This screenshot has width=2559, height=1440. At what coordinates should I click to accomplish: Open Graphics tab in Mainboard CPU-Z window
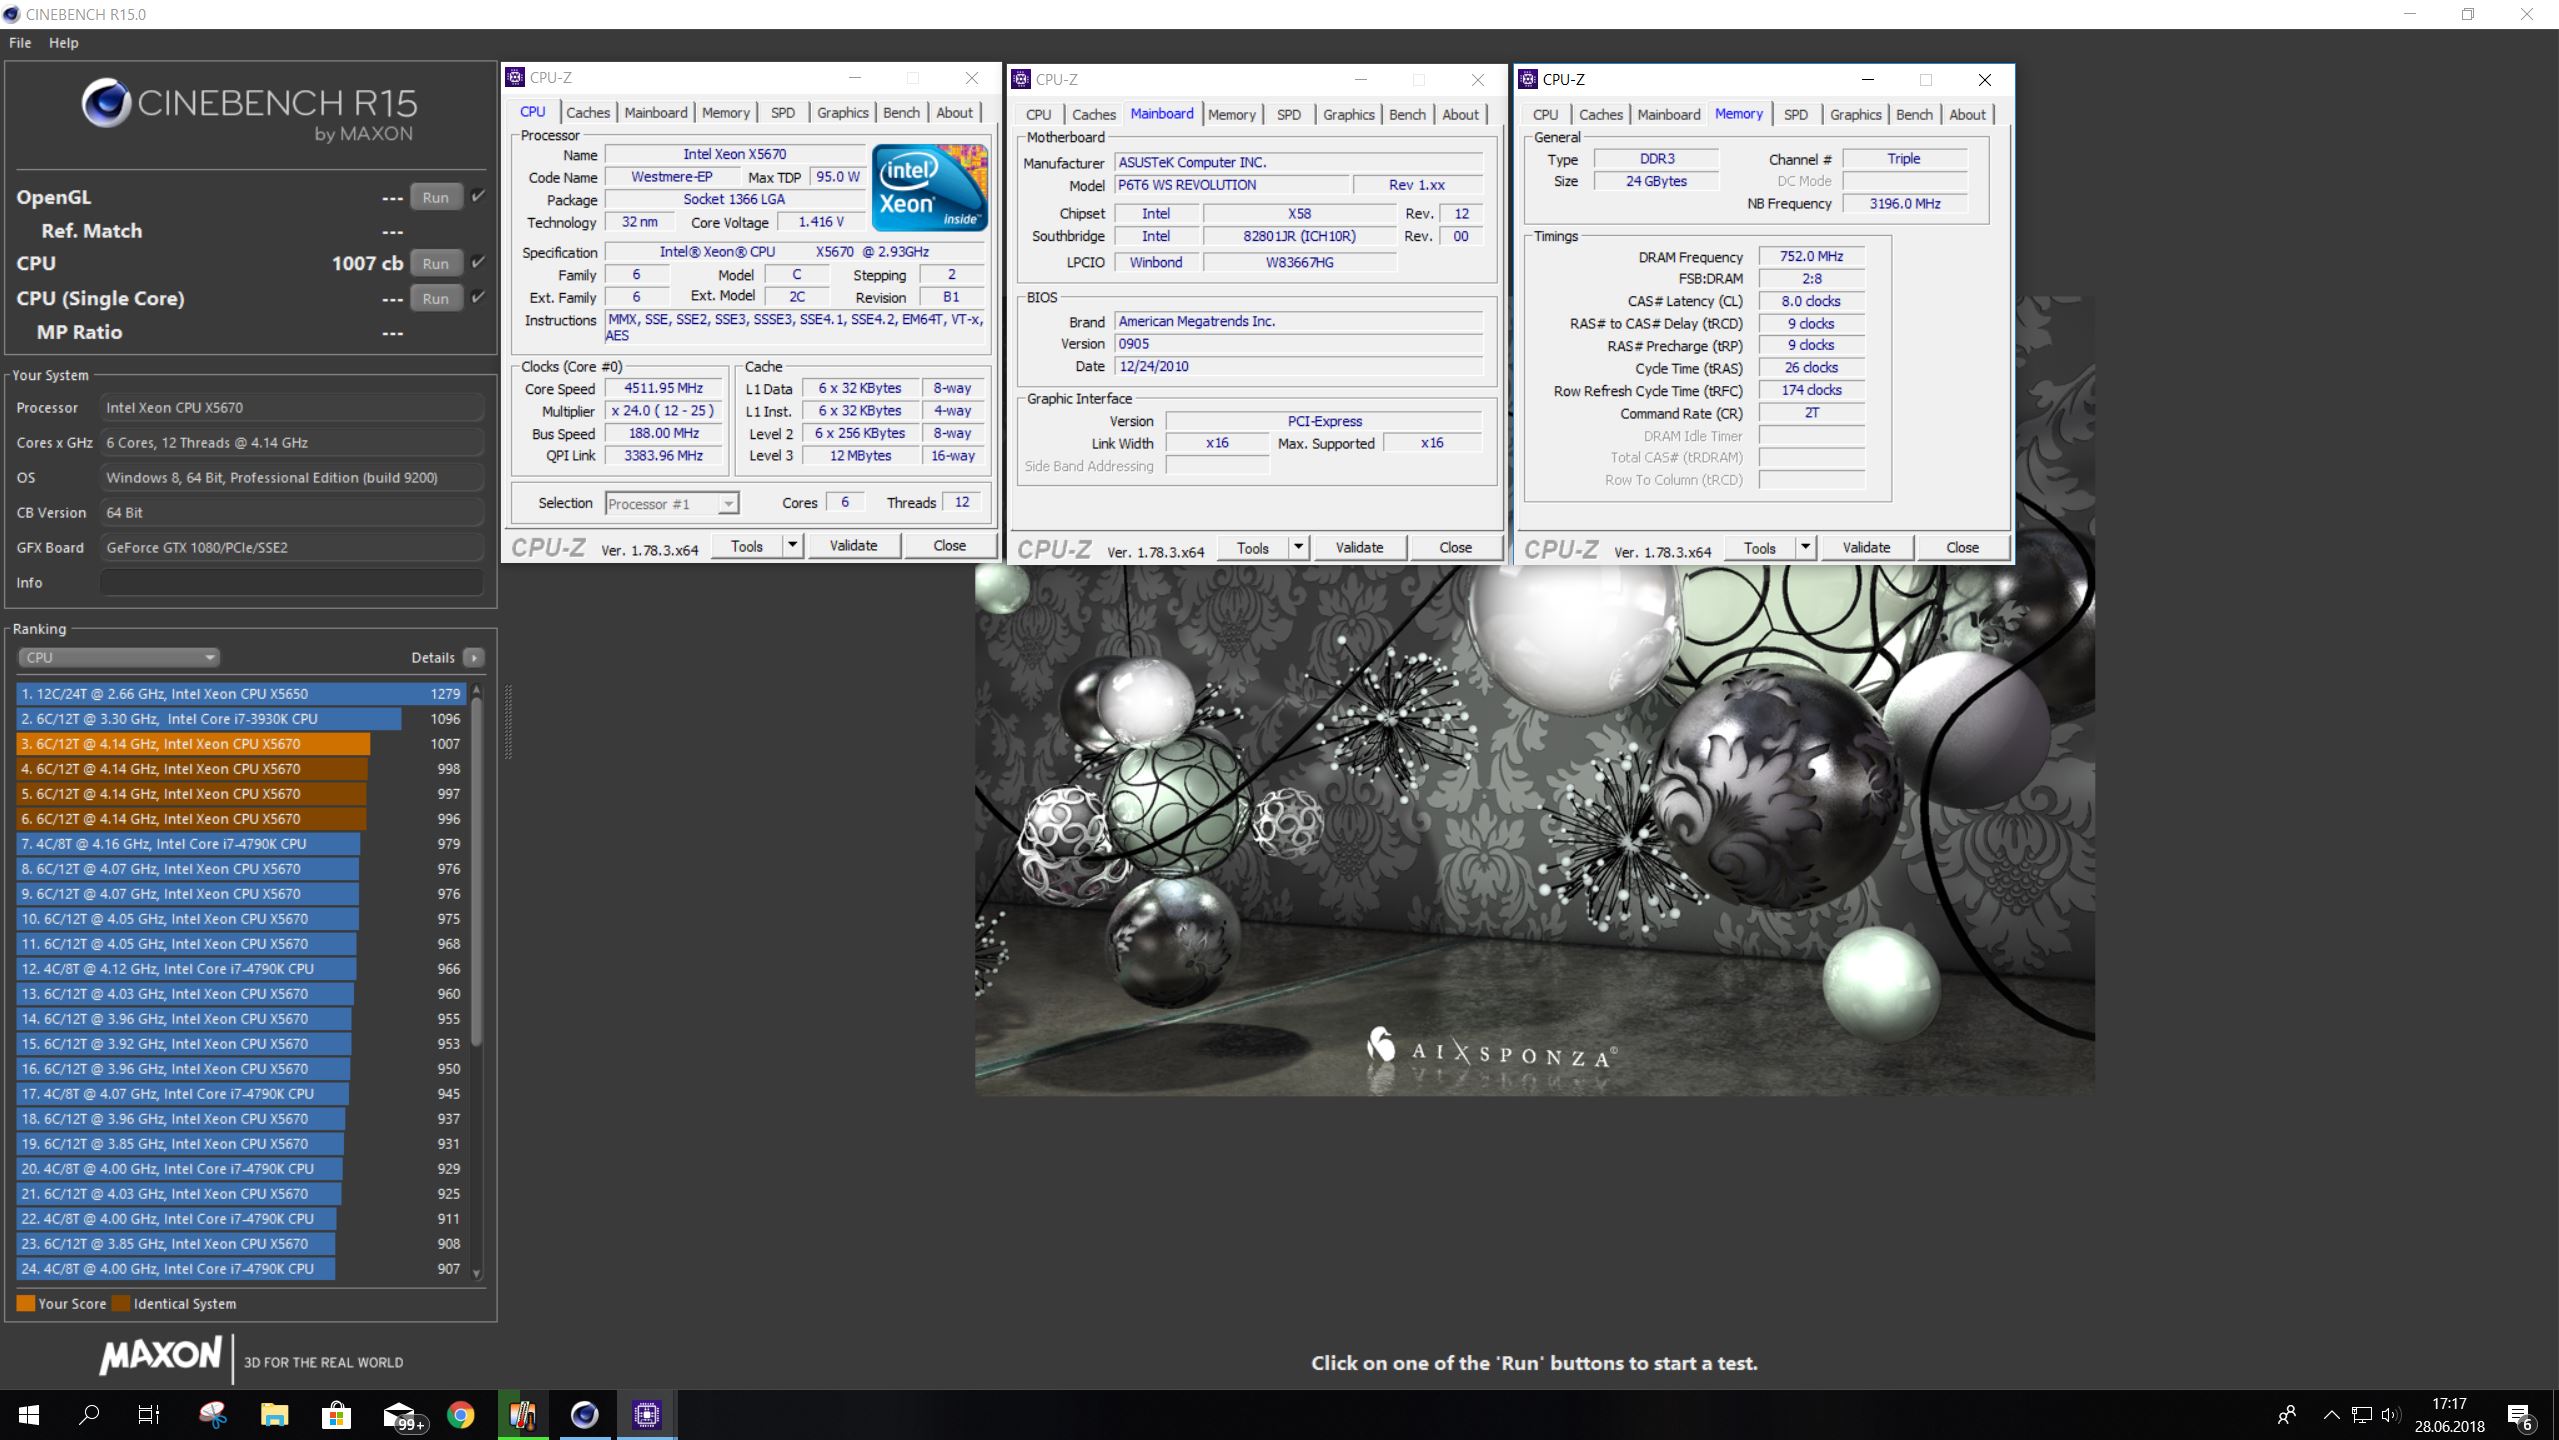coord(1348,115)
